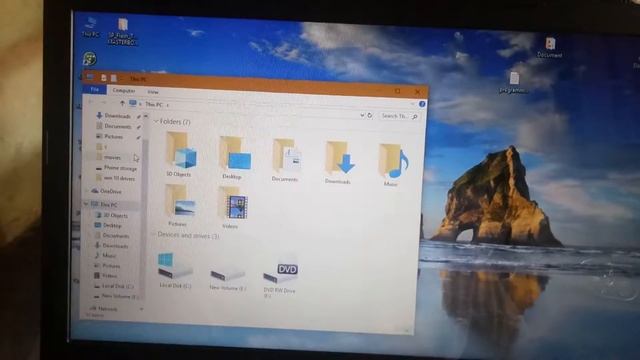This screenshot has height=360, width=640.
Task: Click the search magnifier icon
Action: click(x=415, y=117)
